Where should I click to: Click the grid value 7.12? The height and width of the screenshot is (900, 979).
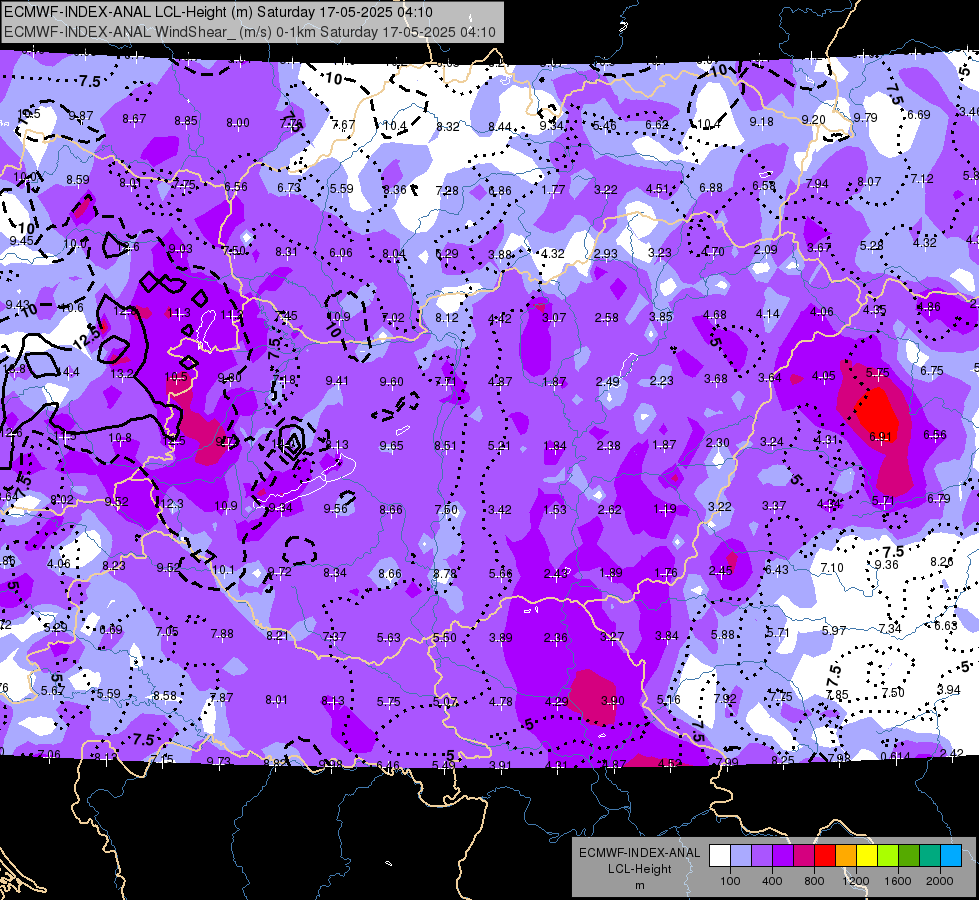pyautogui.click(x=922, y=179)
